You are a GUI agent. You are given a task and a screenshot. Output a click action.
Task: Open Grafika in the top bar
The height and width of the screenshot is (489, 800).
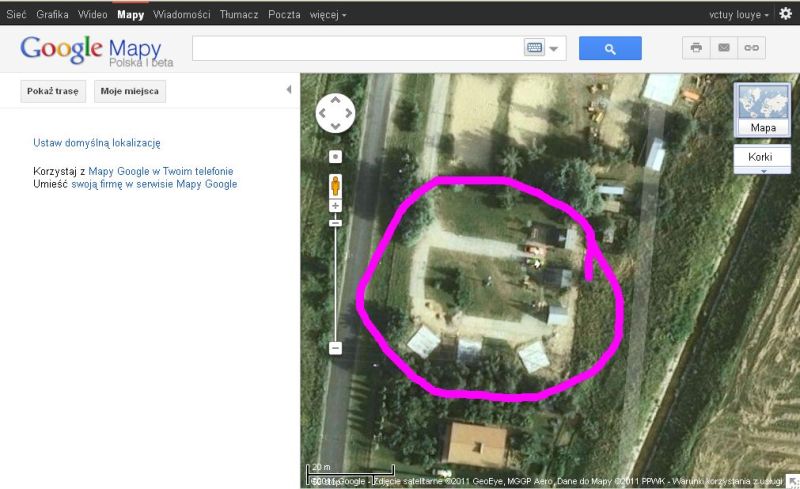pos(52,15)
